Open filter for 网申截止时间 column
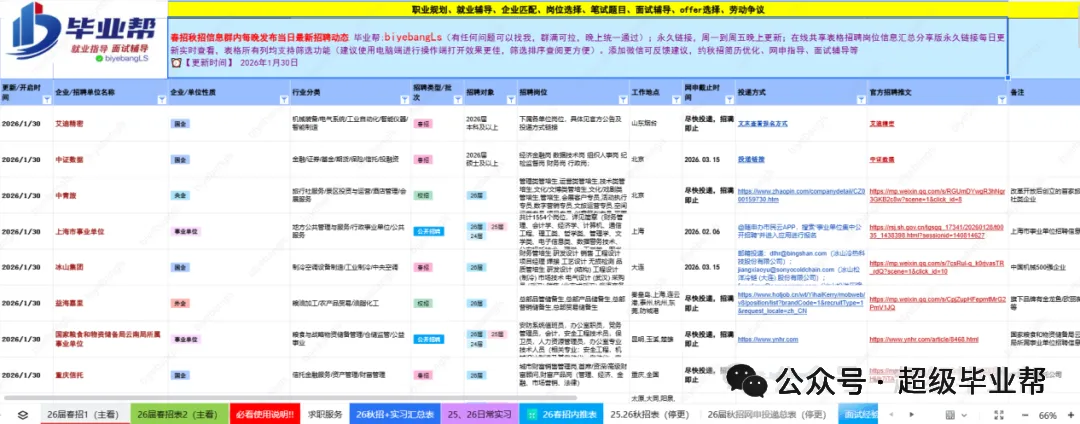The width and height of the screenshot is (1080, 424). [729, 100]
